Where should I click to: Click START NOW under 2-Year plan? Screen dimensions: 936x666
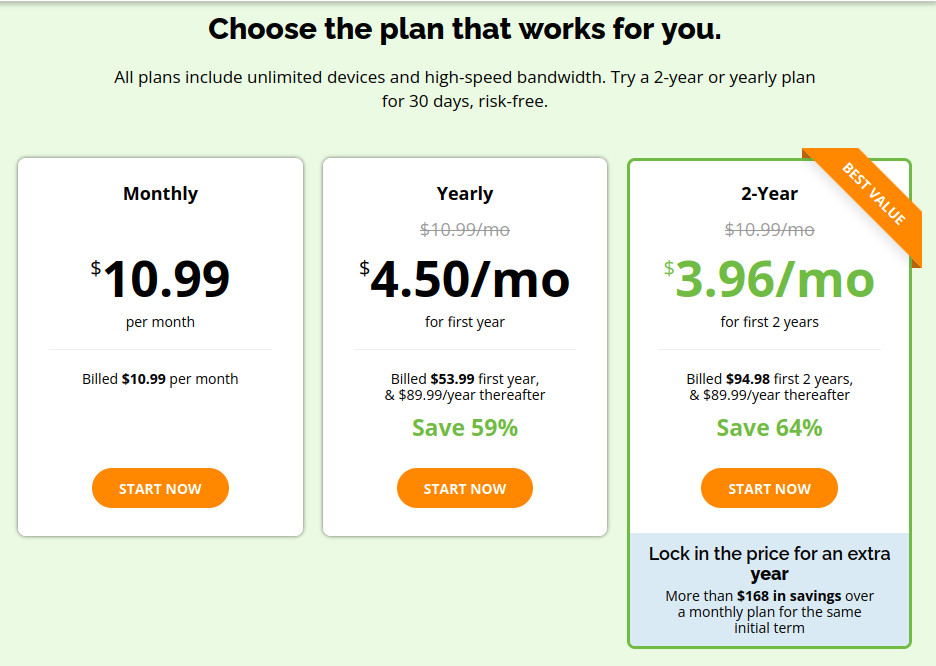[769, 488]
